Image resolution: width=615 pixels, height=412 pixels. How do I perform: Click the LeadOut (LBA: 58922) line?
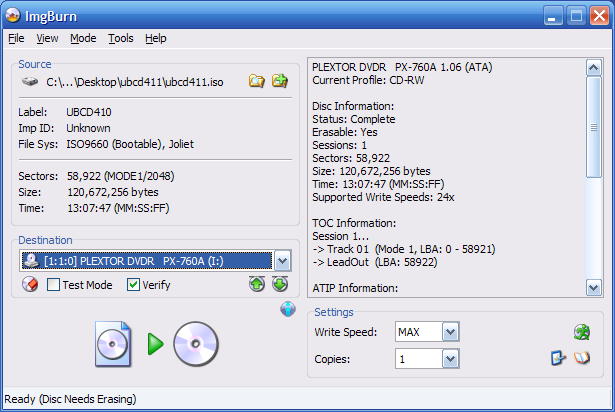click(x=375, y=262)
